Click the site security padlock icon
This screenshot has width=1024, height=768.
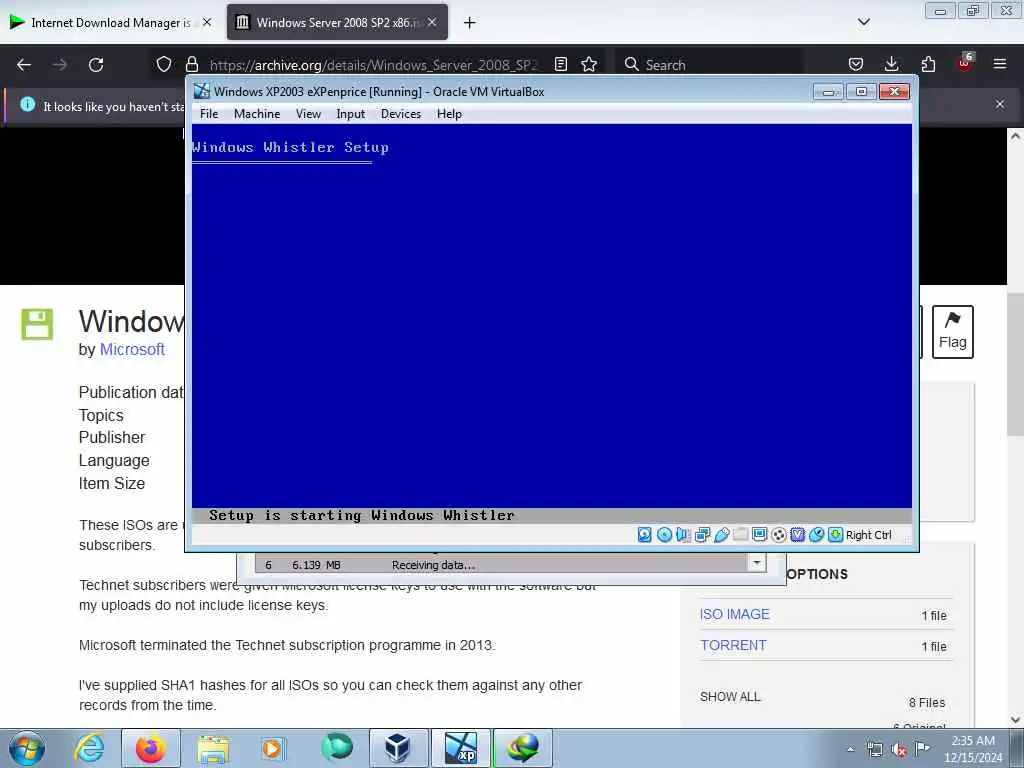click(x=191, y=64)
